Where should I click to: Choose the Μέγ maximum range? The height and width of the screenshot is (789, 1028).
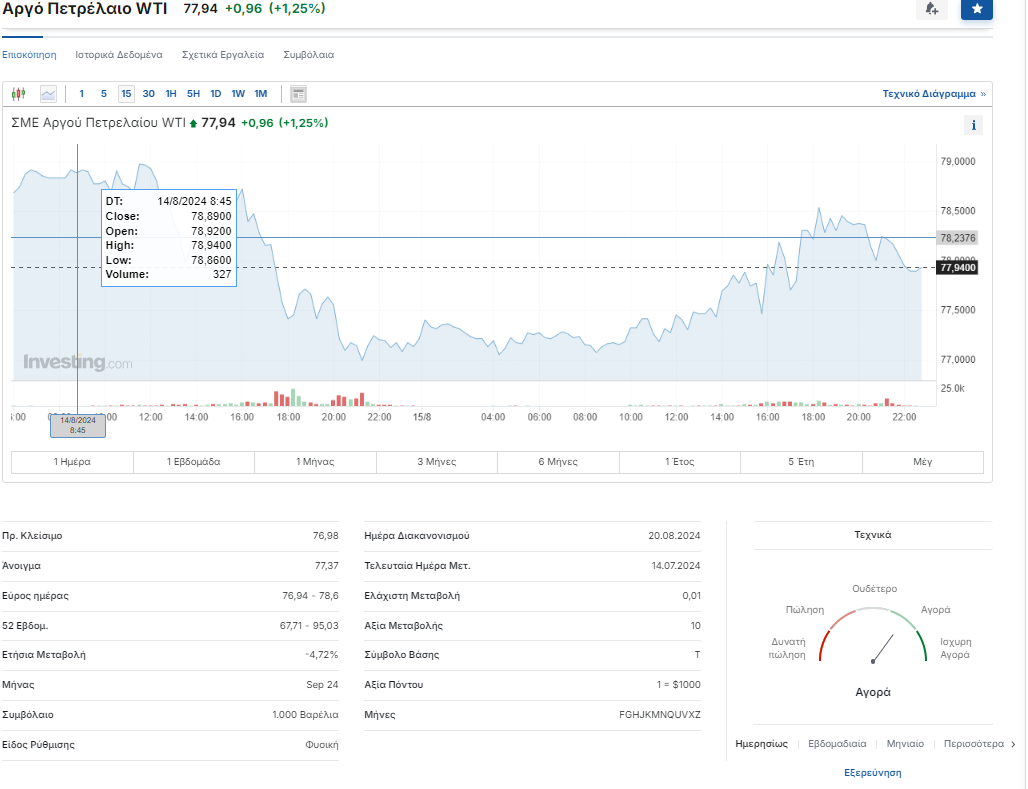pyautogui.click(x=922, y=462)
